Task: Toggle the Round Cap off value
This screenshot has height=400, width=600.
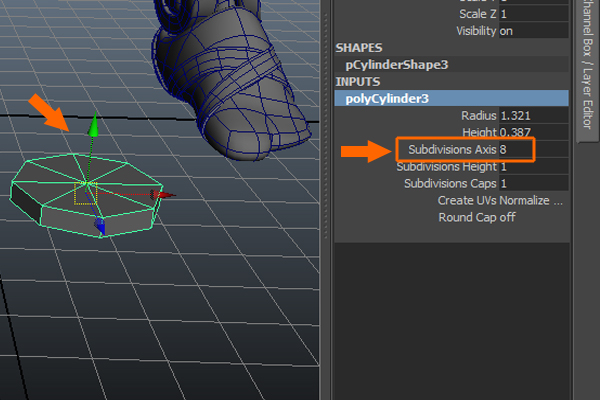Action: click(x=507, y=217)
